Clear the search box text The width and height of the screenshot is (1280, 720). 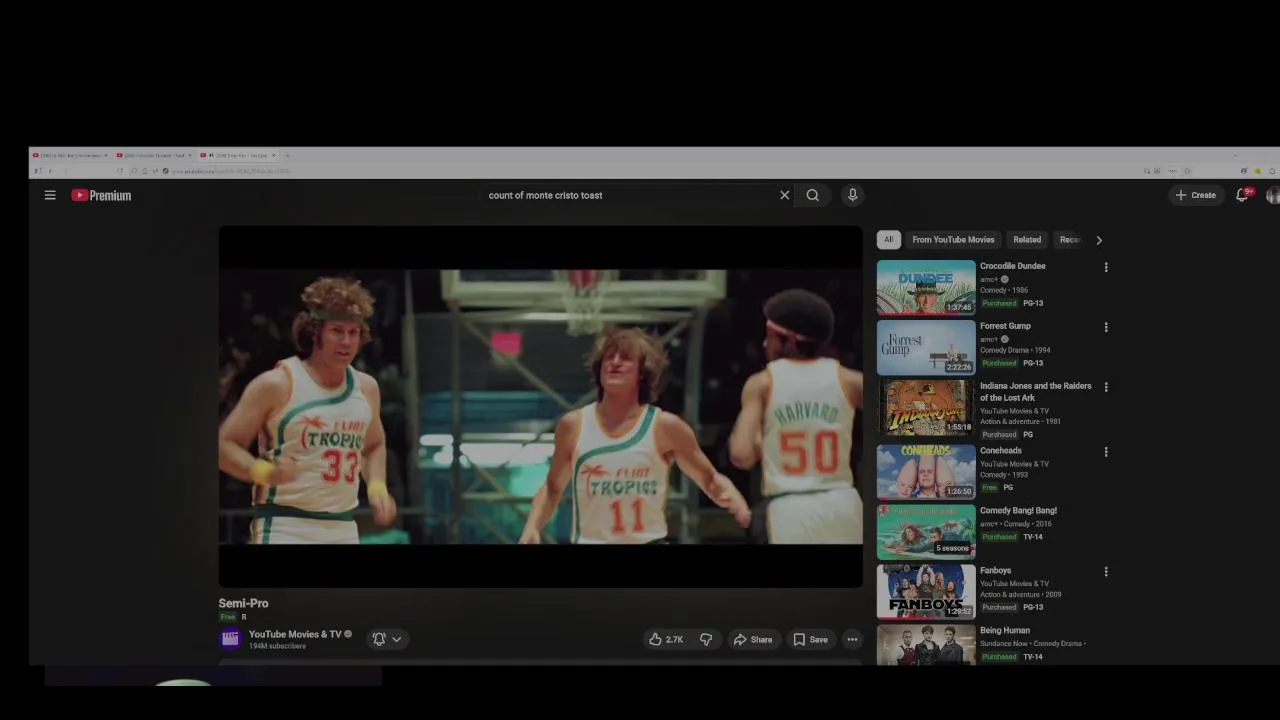pyautogui.click(x=785, y=195)
